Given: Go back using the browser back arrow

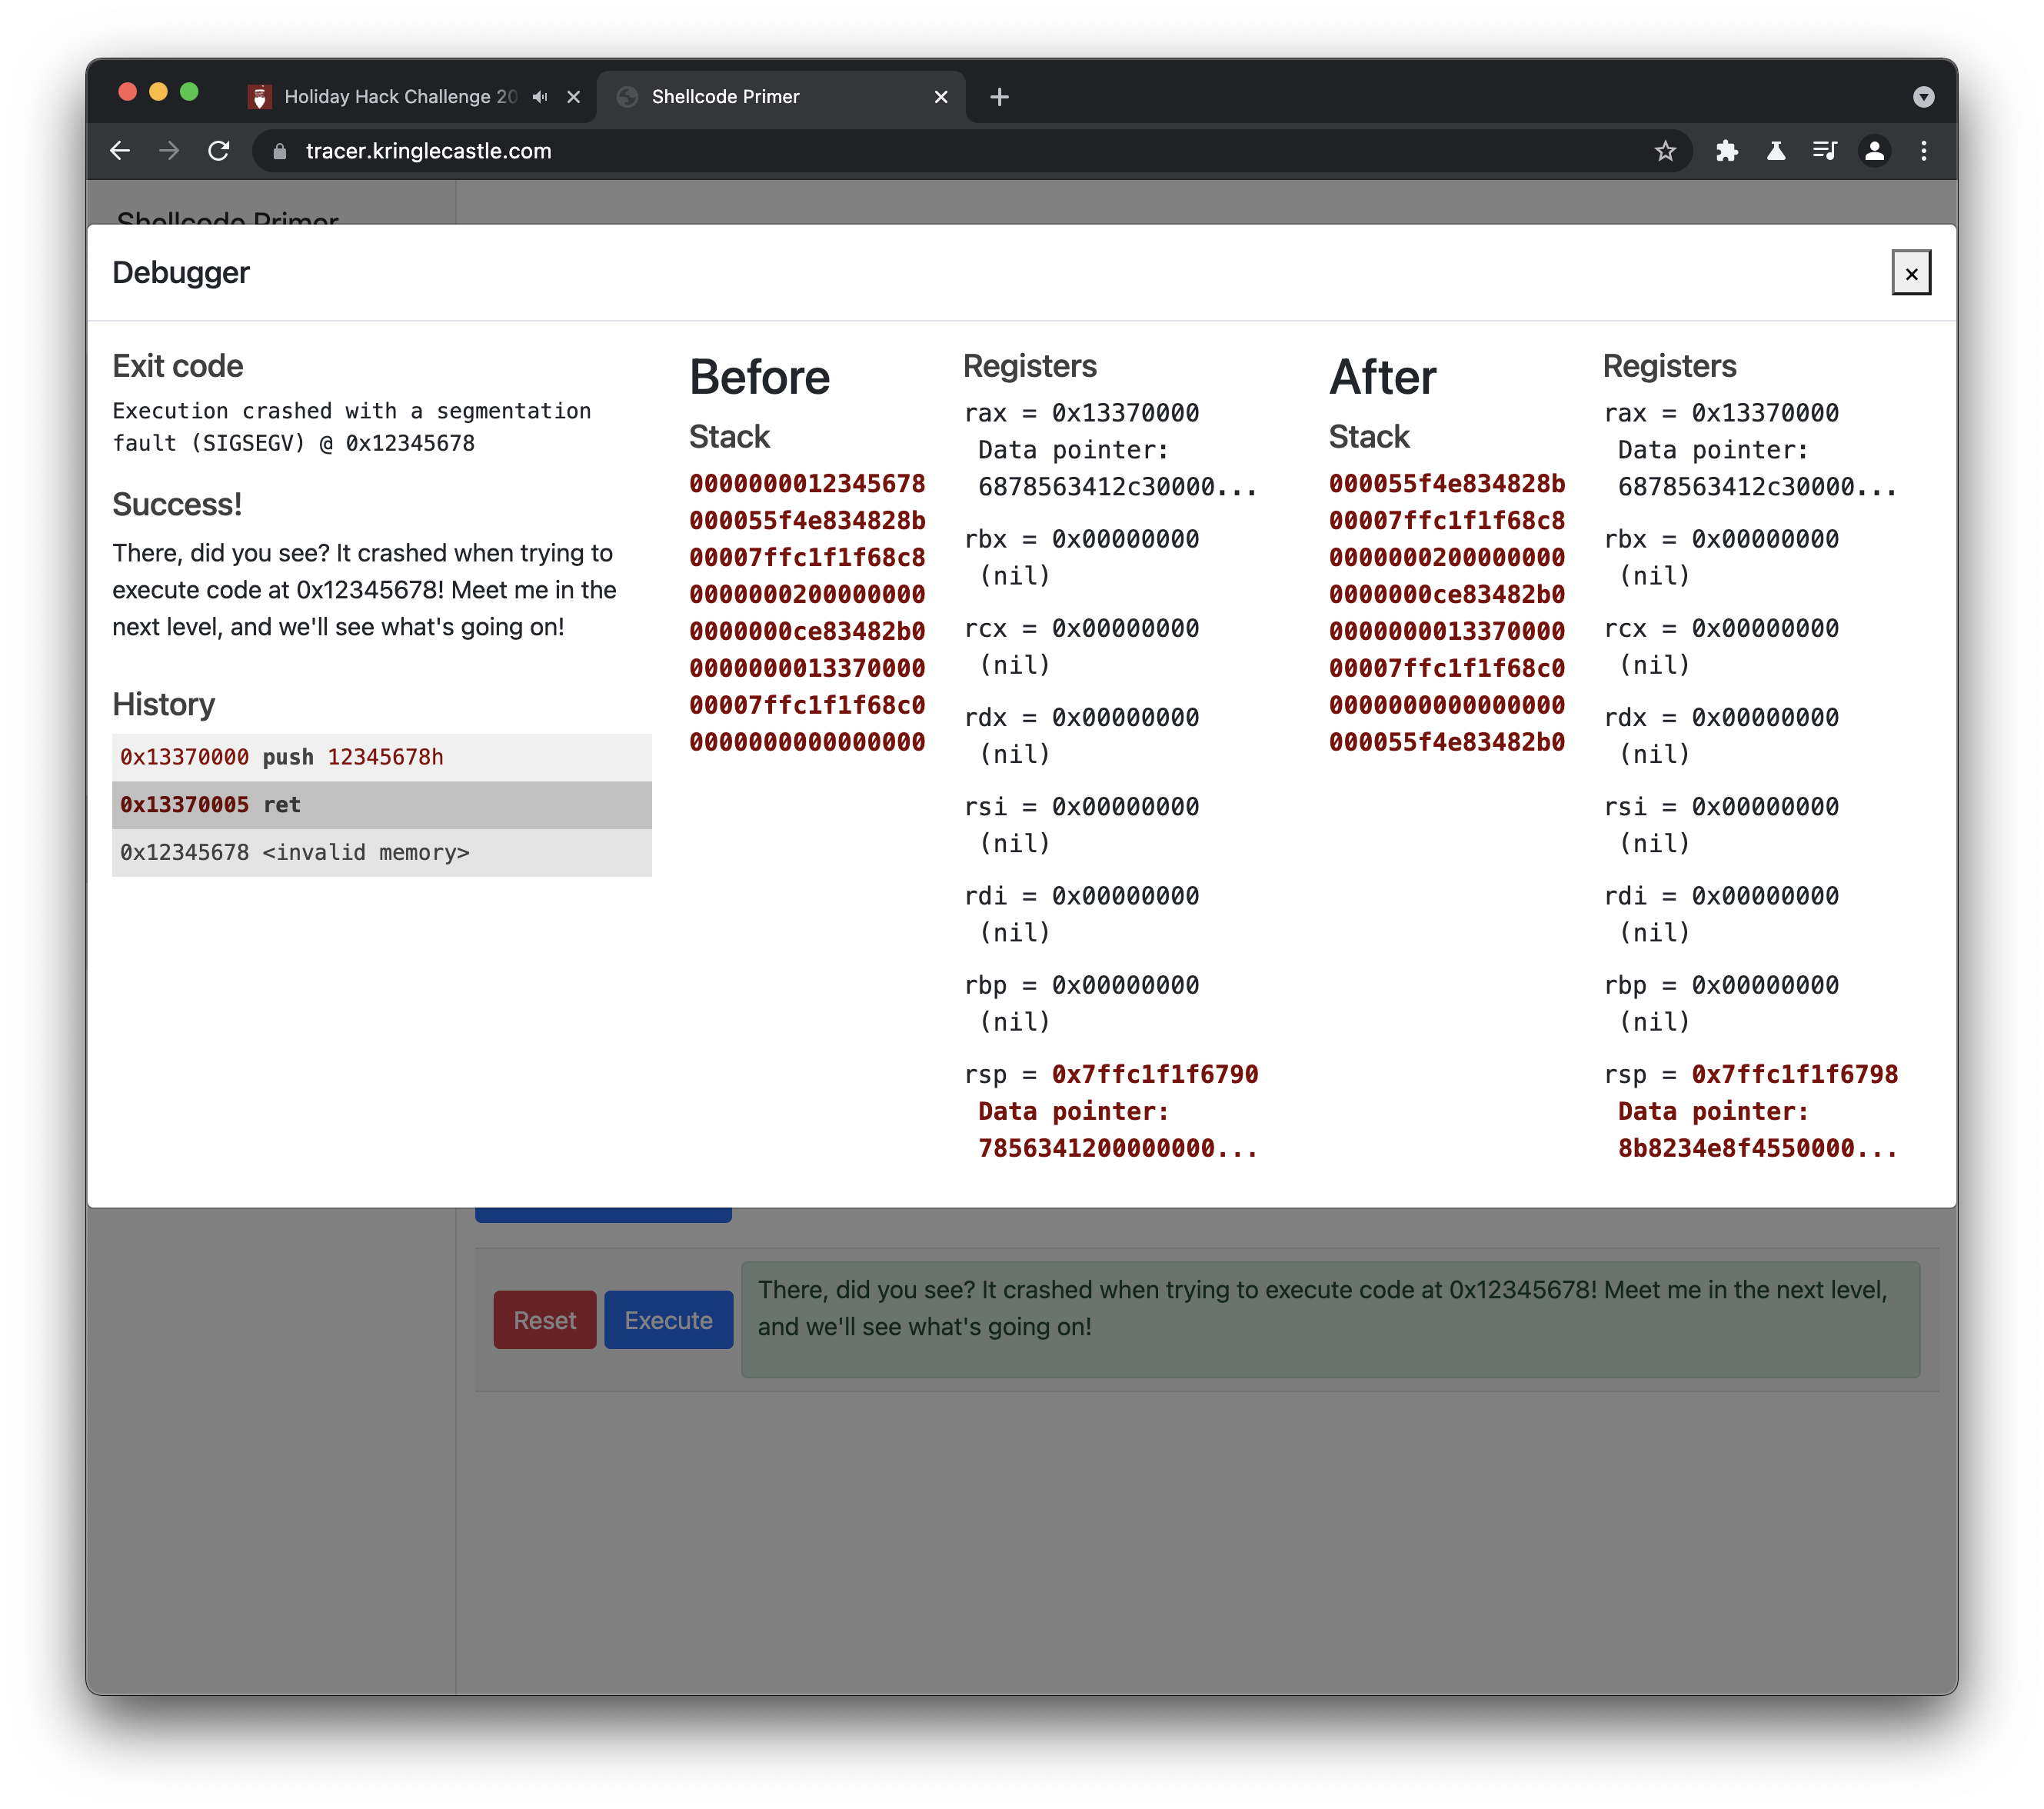Looking at the screenshot, I should 120,151.
